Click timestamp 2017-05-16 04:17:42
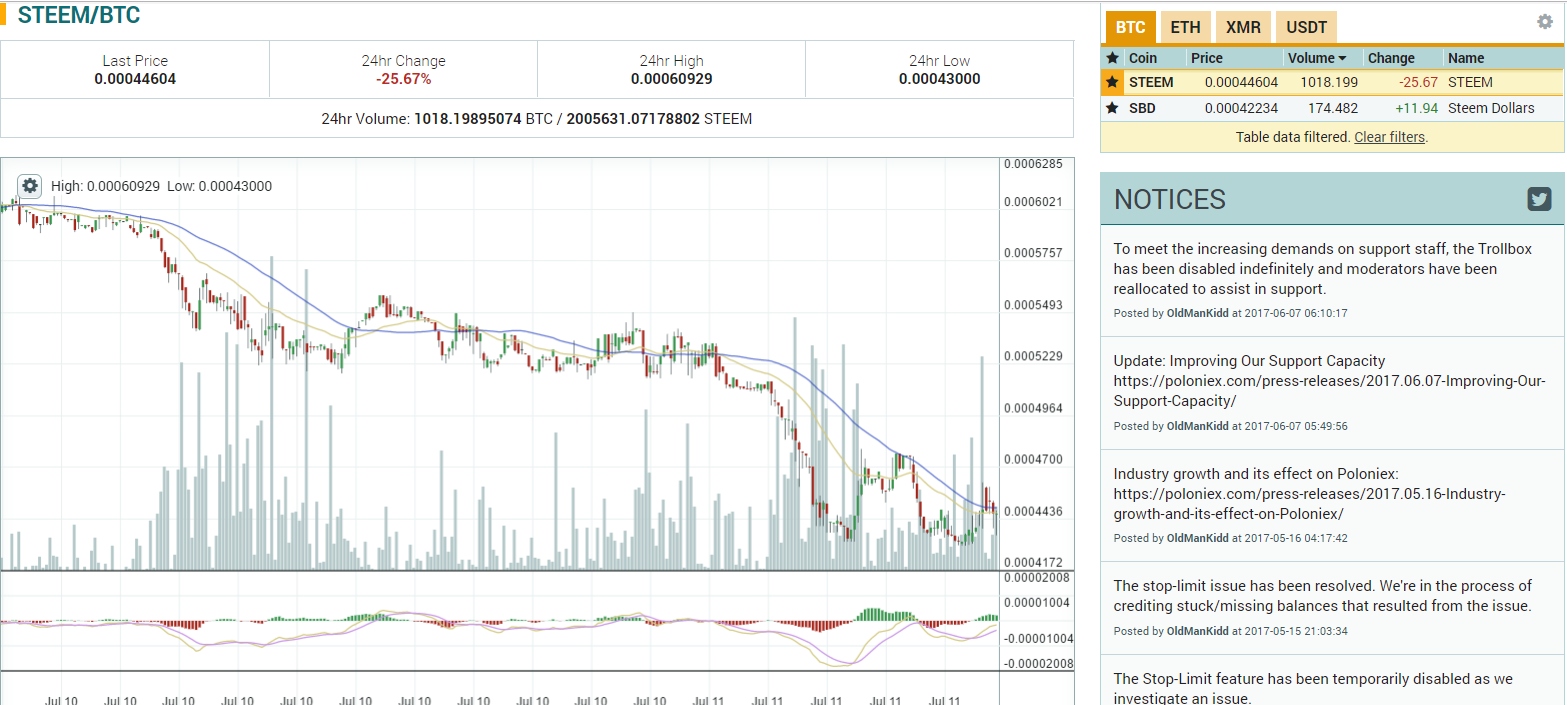 [x=1296, y=538]
